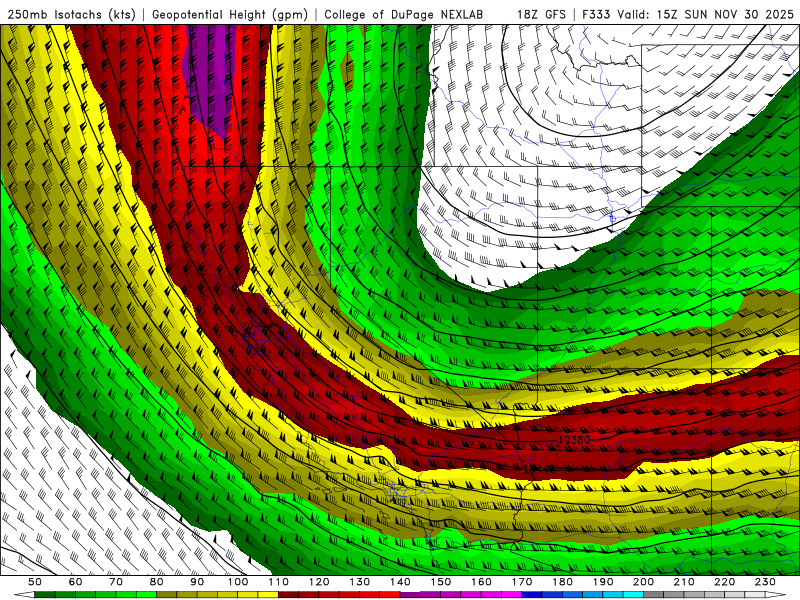
Task: Click the 150 value on the color scale
Action: [x=441, y=582]
